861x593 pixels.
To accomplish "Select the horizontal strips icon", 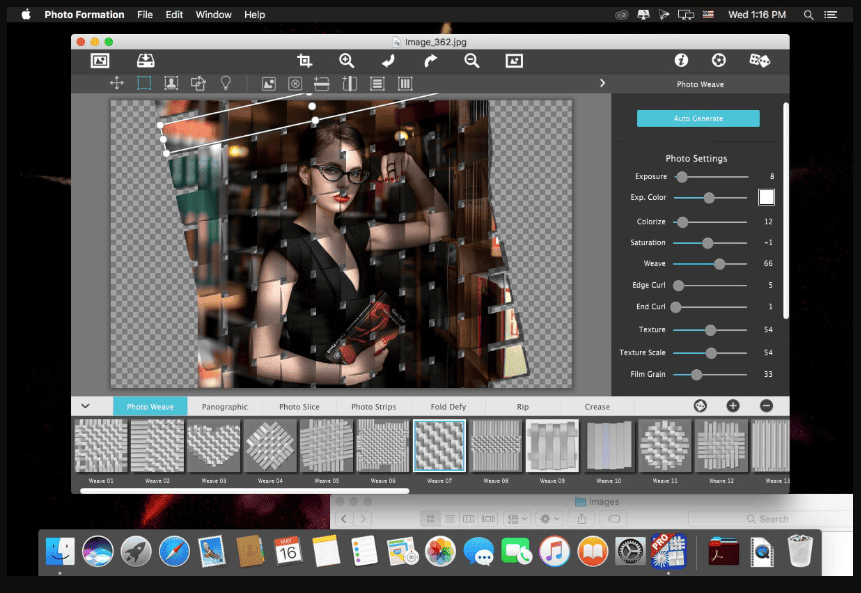I will [x=377, y=83].
